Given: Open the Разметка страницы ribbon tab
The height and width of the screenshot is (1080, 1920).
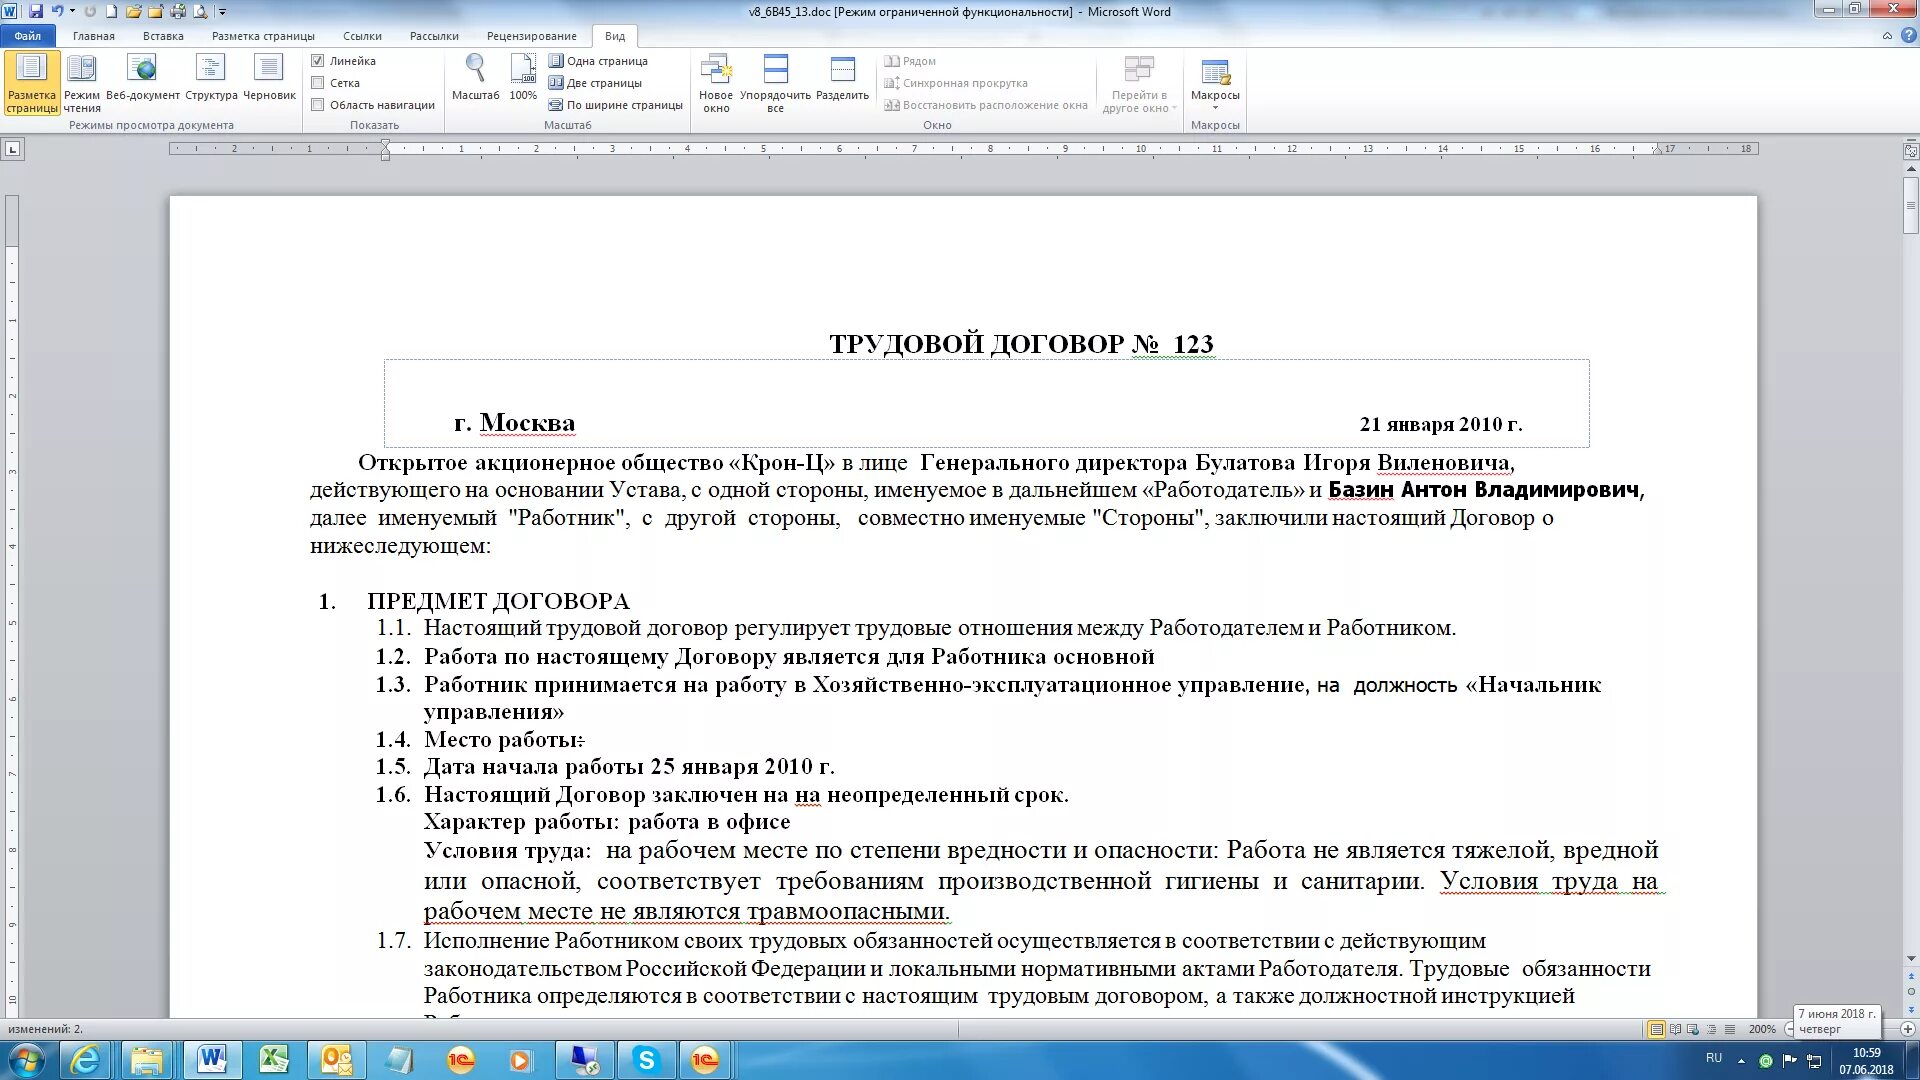Looking at the screenshot, I should pyautogui.click(x=263, y=36).
